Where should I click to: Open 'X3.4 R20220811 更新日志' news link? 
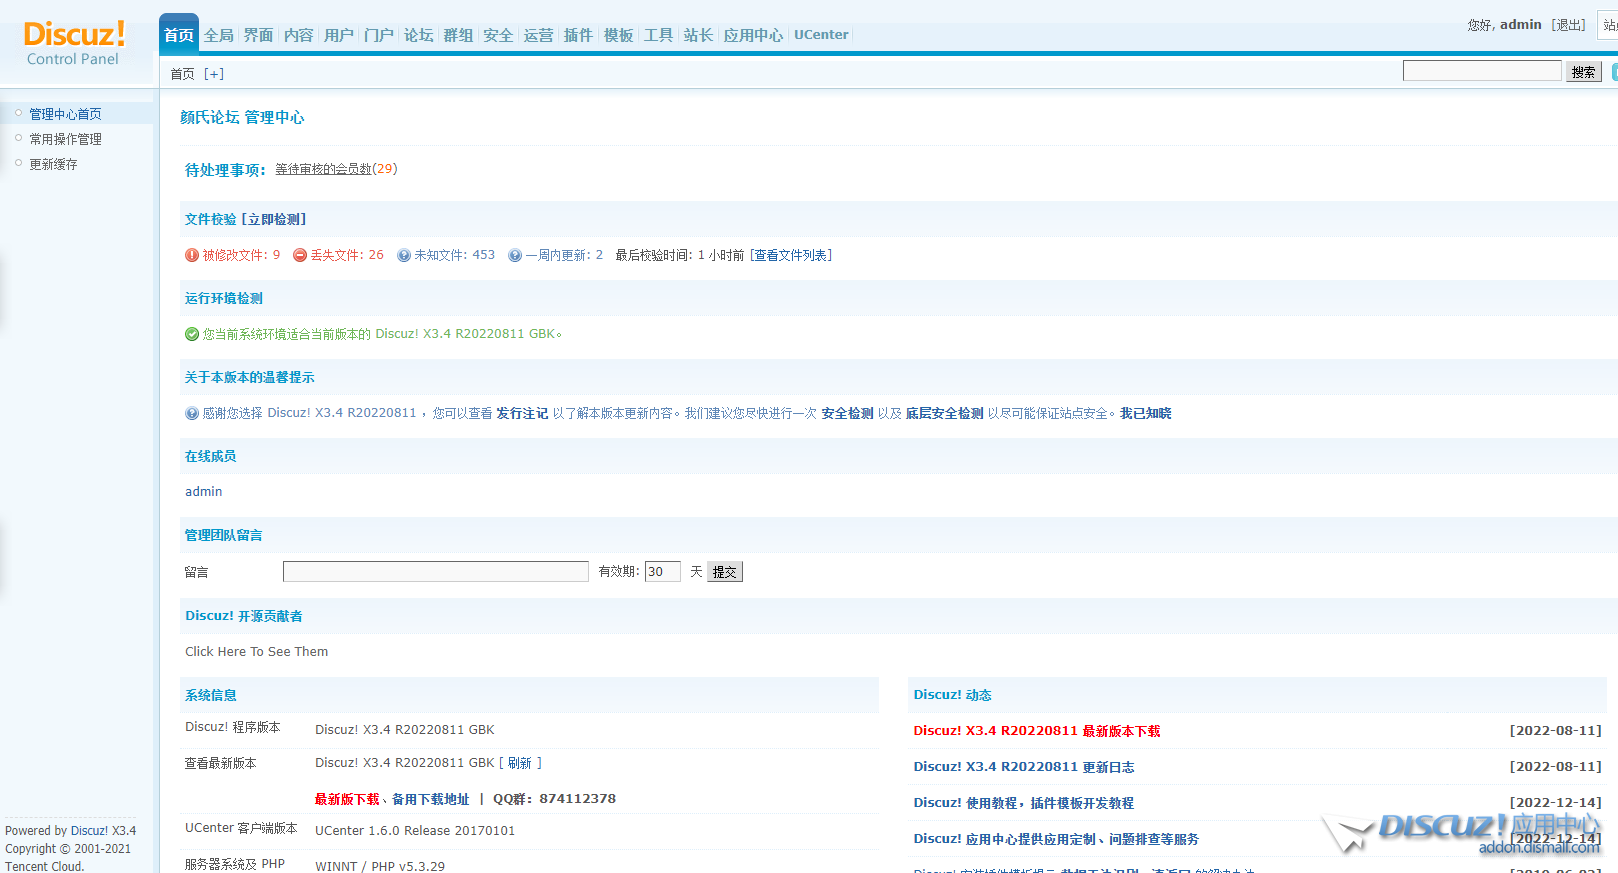(x=1024, y=767)
